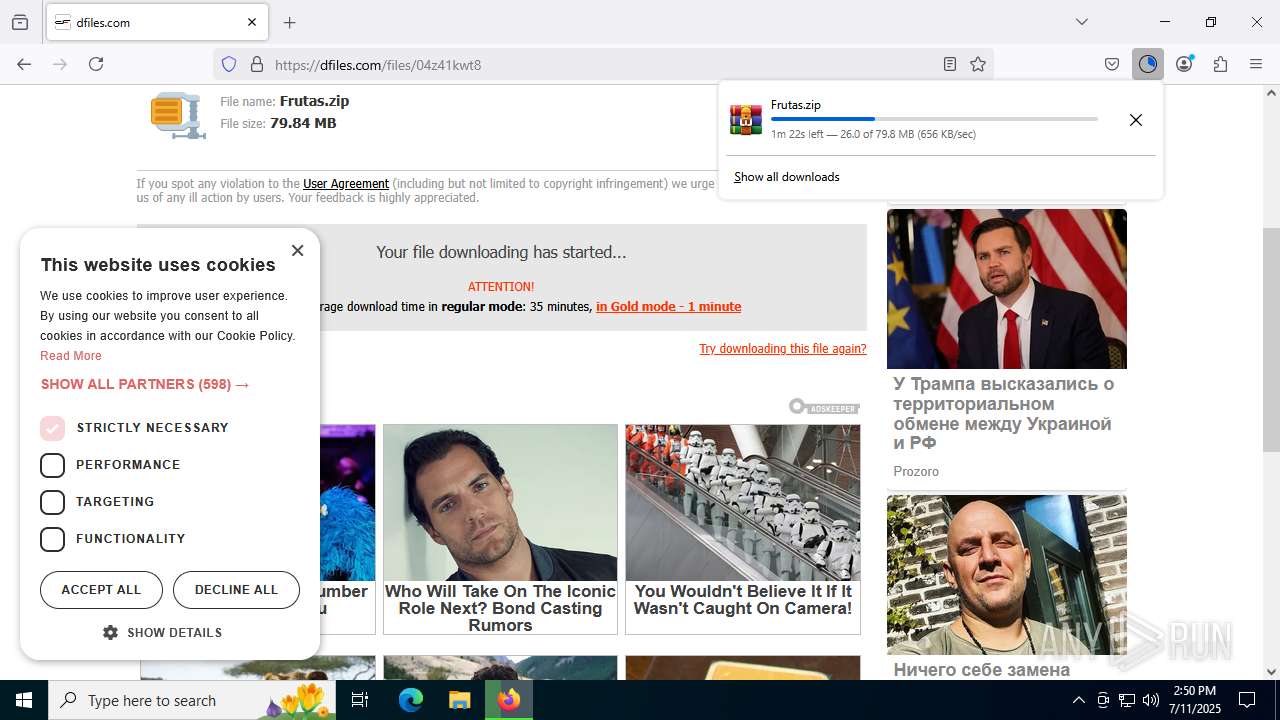Enable Targeting cookies checkbox

pyautogui.click(x=52, y=502)
